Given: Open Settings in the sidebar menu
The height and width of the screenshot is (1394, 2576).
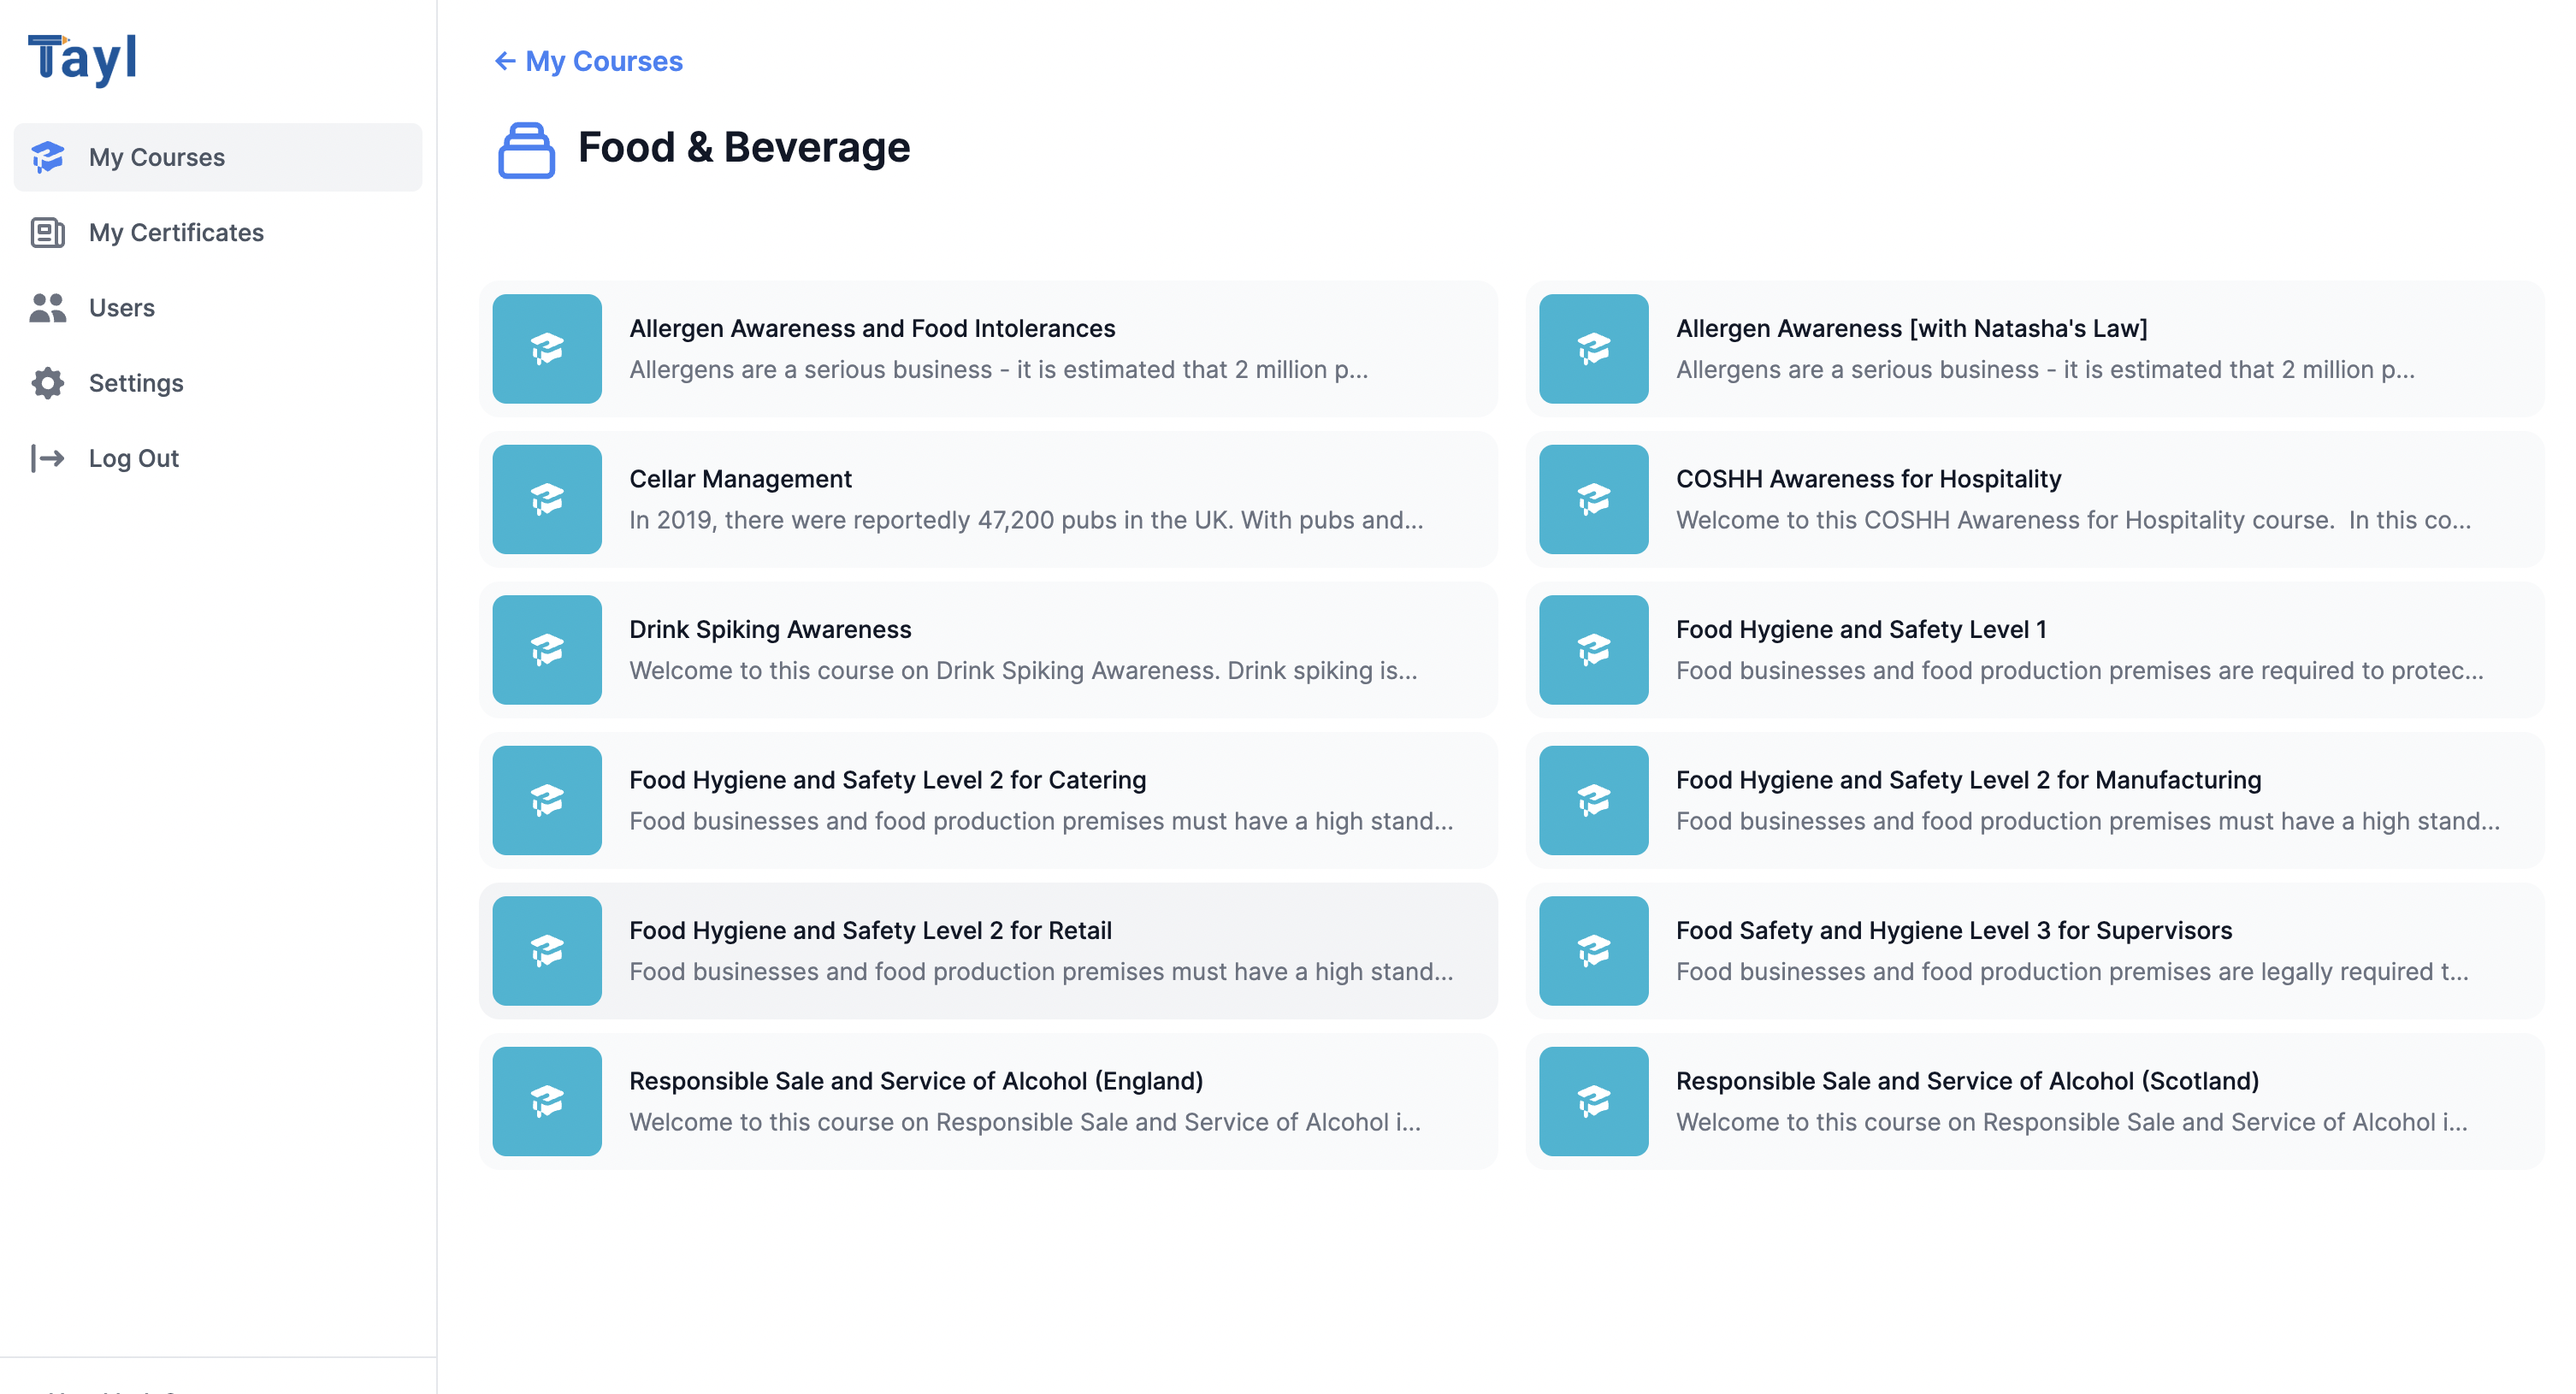Looking at the screenshot, I should tap(136, 383).
